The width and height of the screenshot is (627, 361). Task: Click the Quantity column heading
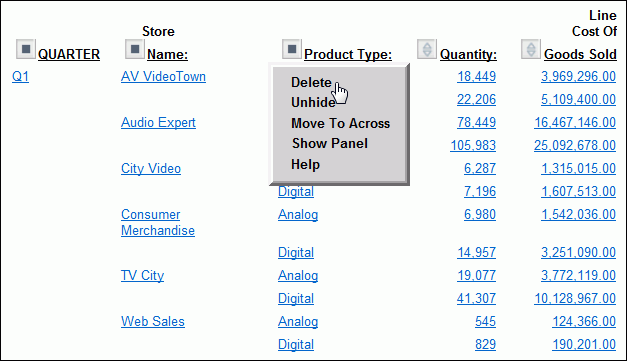coord(468,54)
